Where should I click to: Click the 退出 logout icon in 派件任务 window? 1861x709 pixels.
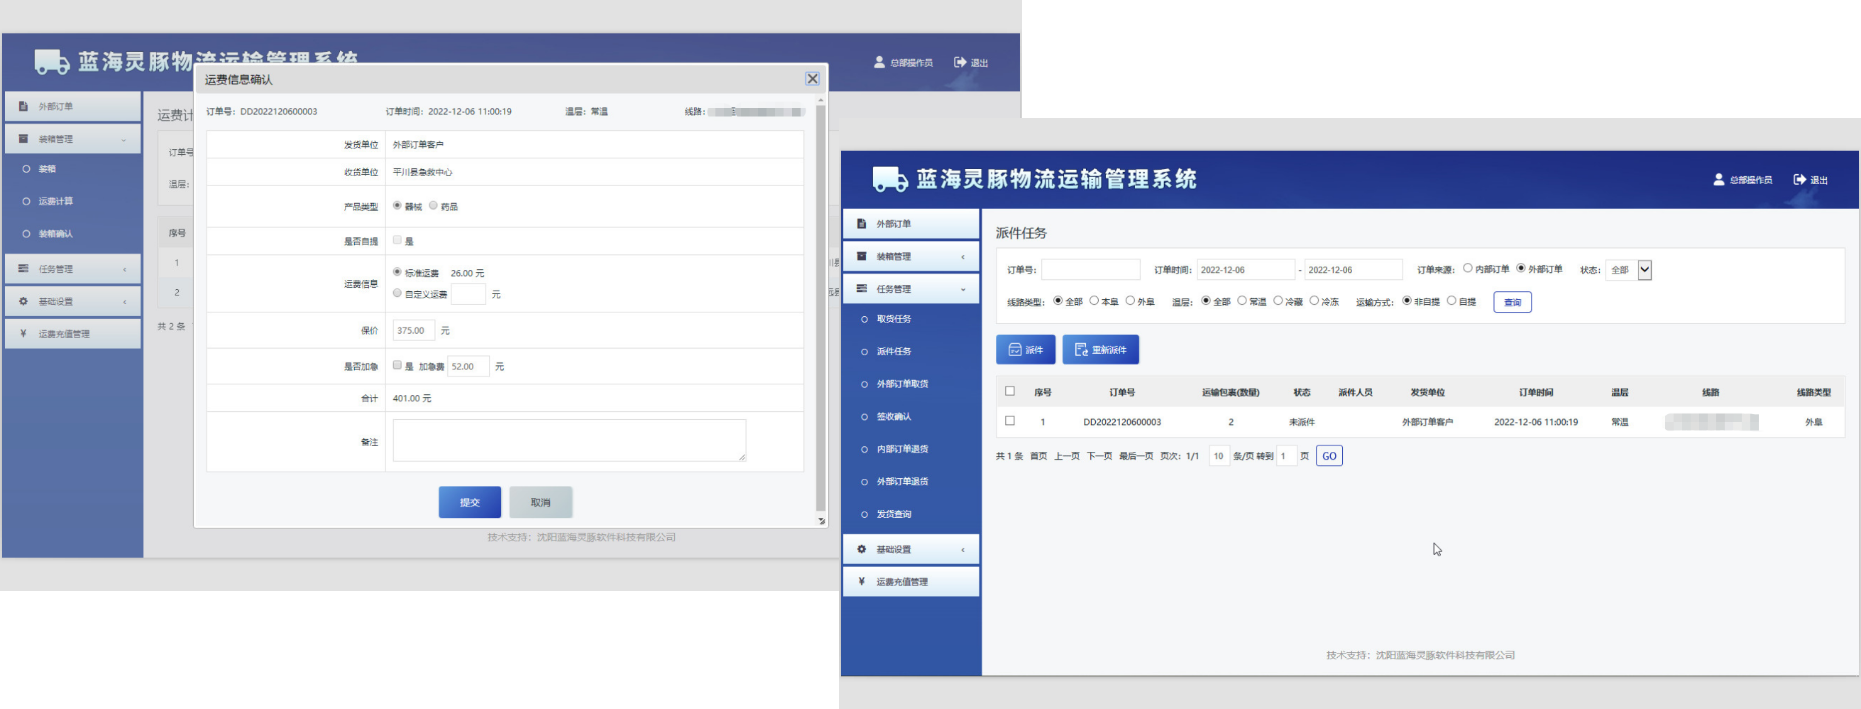point(1800,180)
